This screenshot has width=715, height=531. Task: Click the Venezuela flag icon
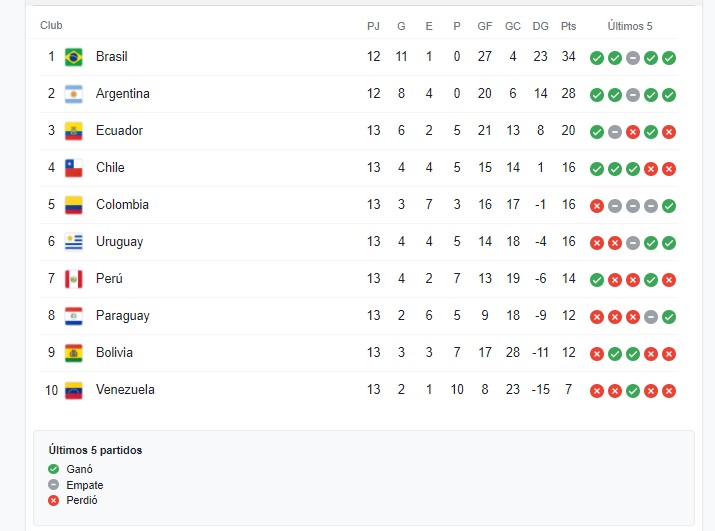(73, 390)
